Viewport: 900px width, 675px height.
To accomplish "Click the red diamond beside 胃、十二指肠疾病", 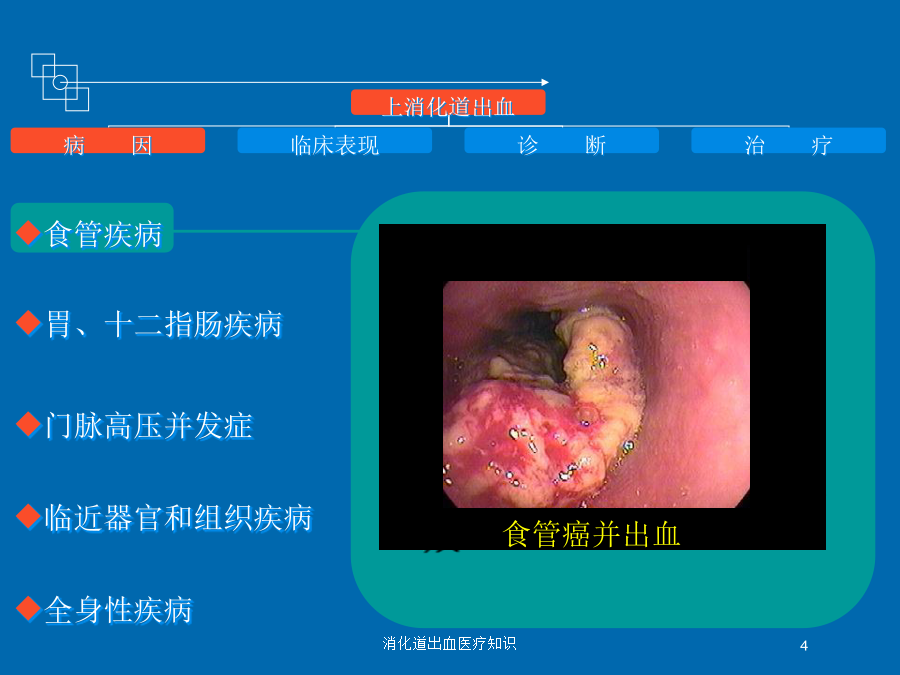I will (x=28, y=323).
